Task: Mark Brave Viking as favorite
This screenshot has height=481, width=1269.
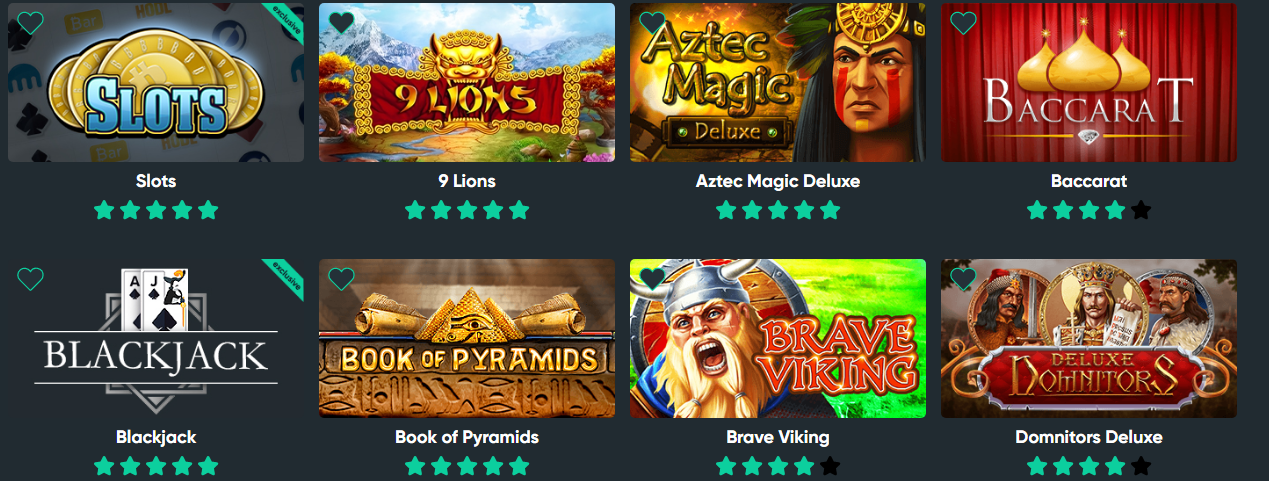Action: 652,279
